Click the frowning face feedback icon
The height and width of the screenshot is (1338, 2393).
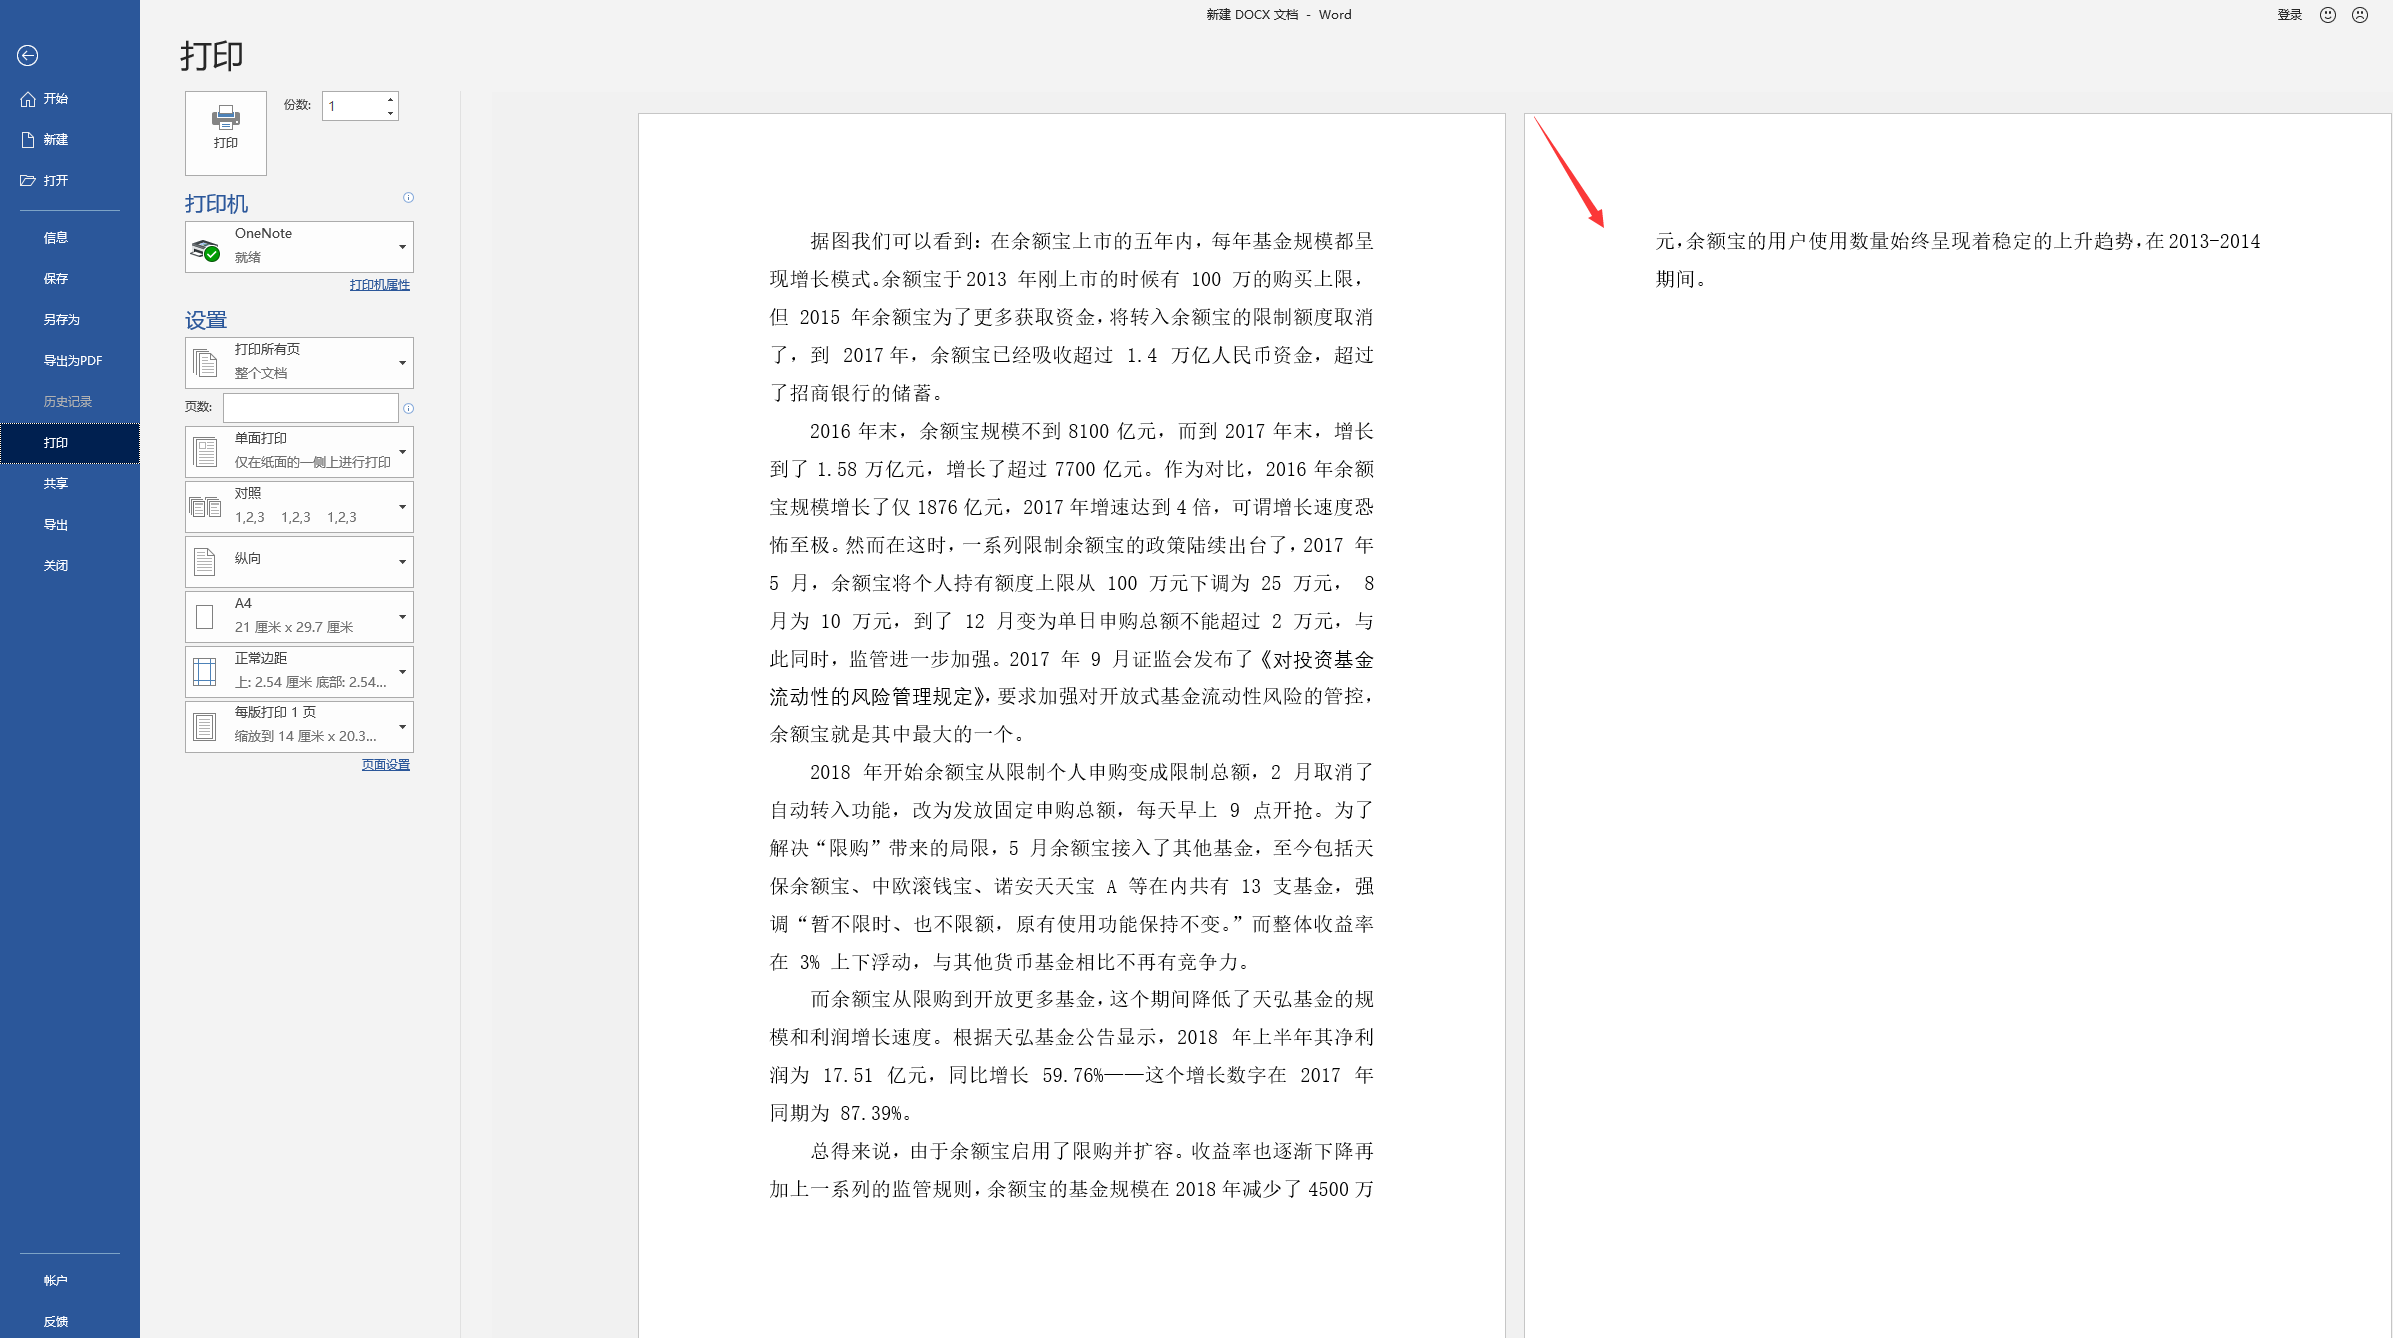pos(2360,15)
